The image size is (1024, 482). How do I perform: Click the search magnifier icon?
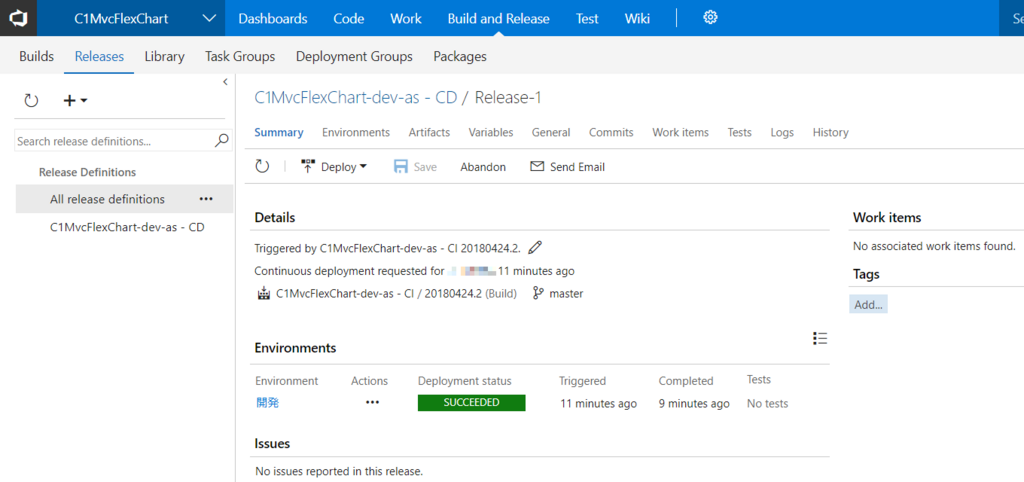(222, 140)
